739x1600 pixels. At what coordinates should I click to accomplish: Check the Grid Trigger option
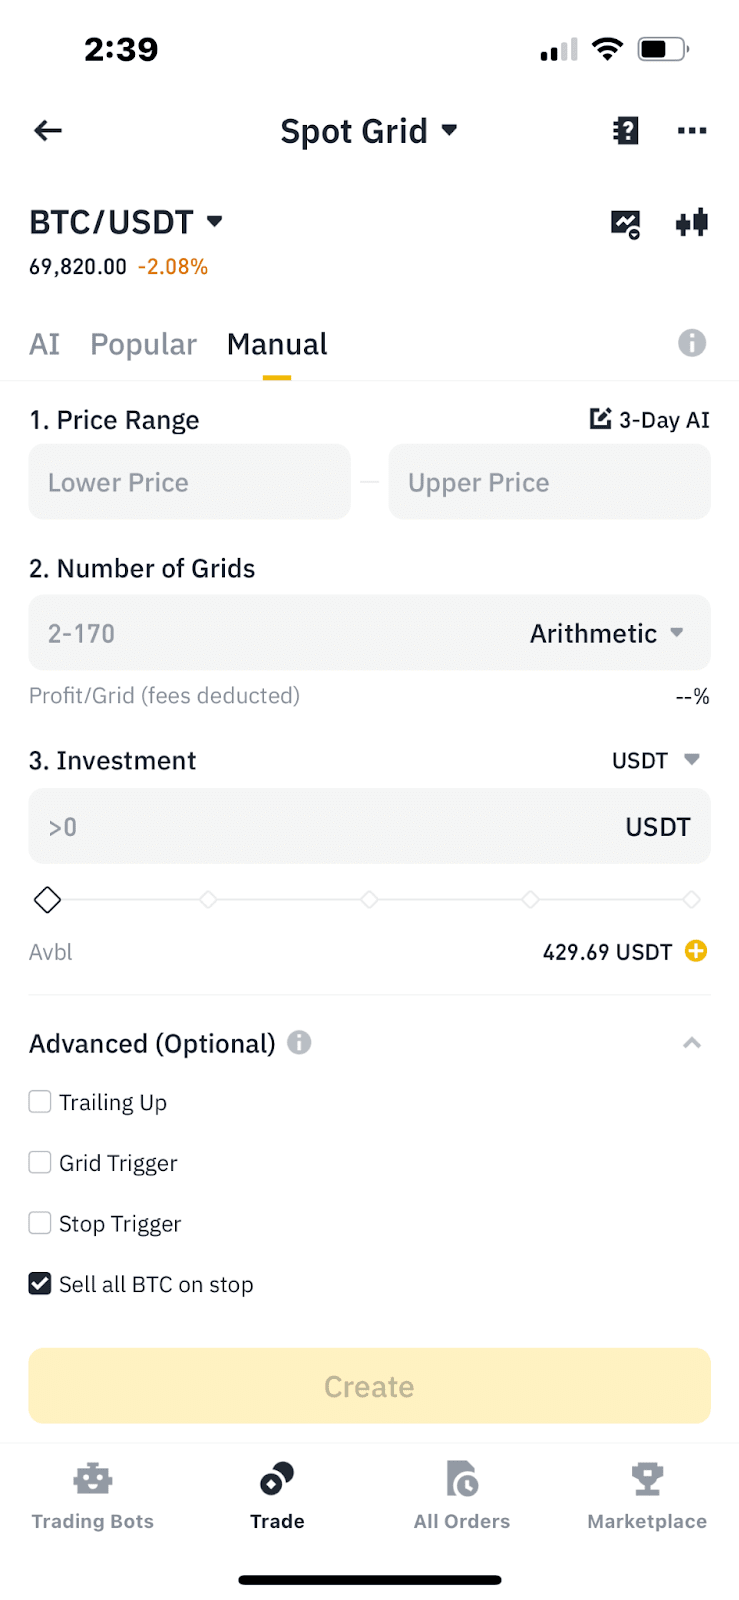(40, 1162)
